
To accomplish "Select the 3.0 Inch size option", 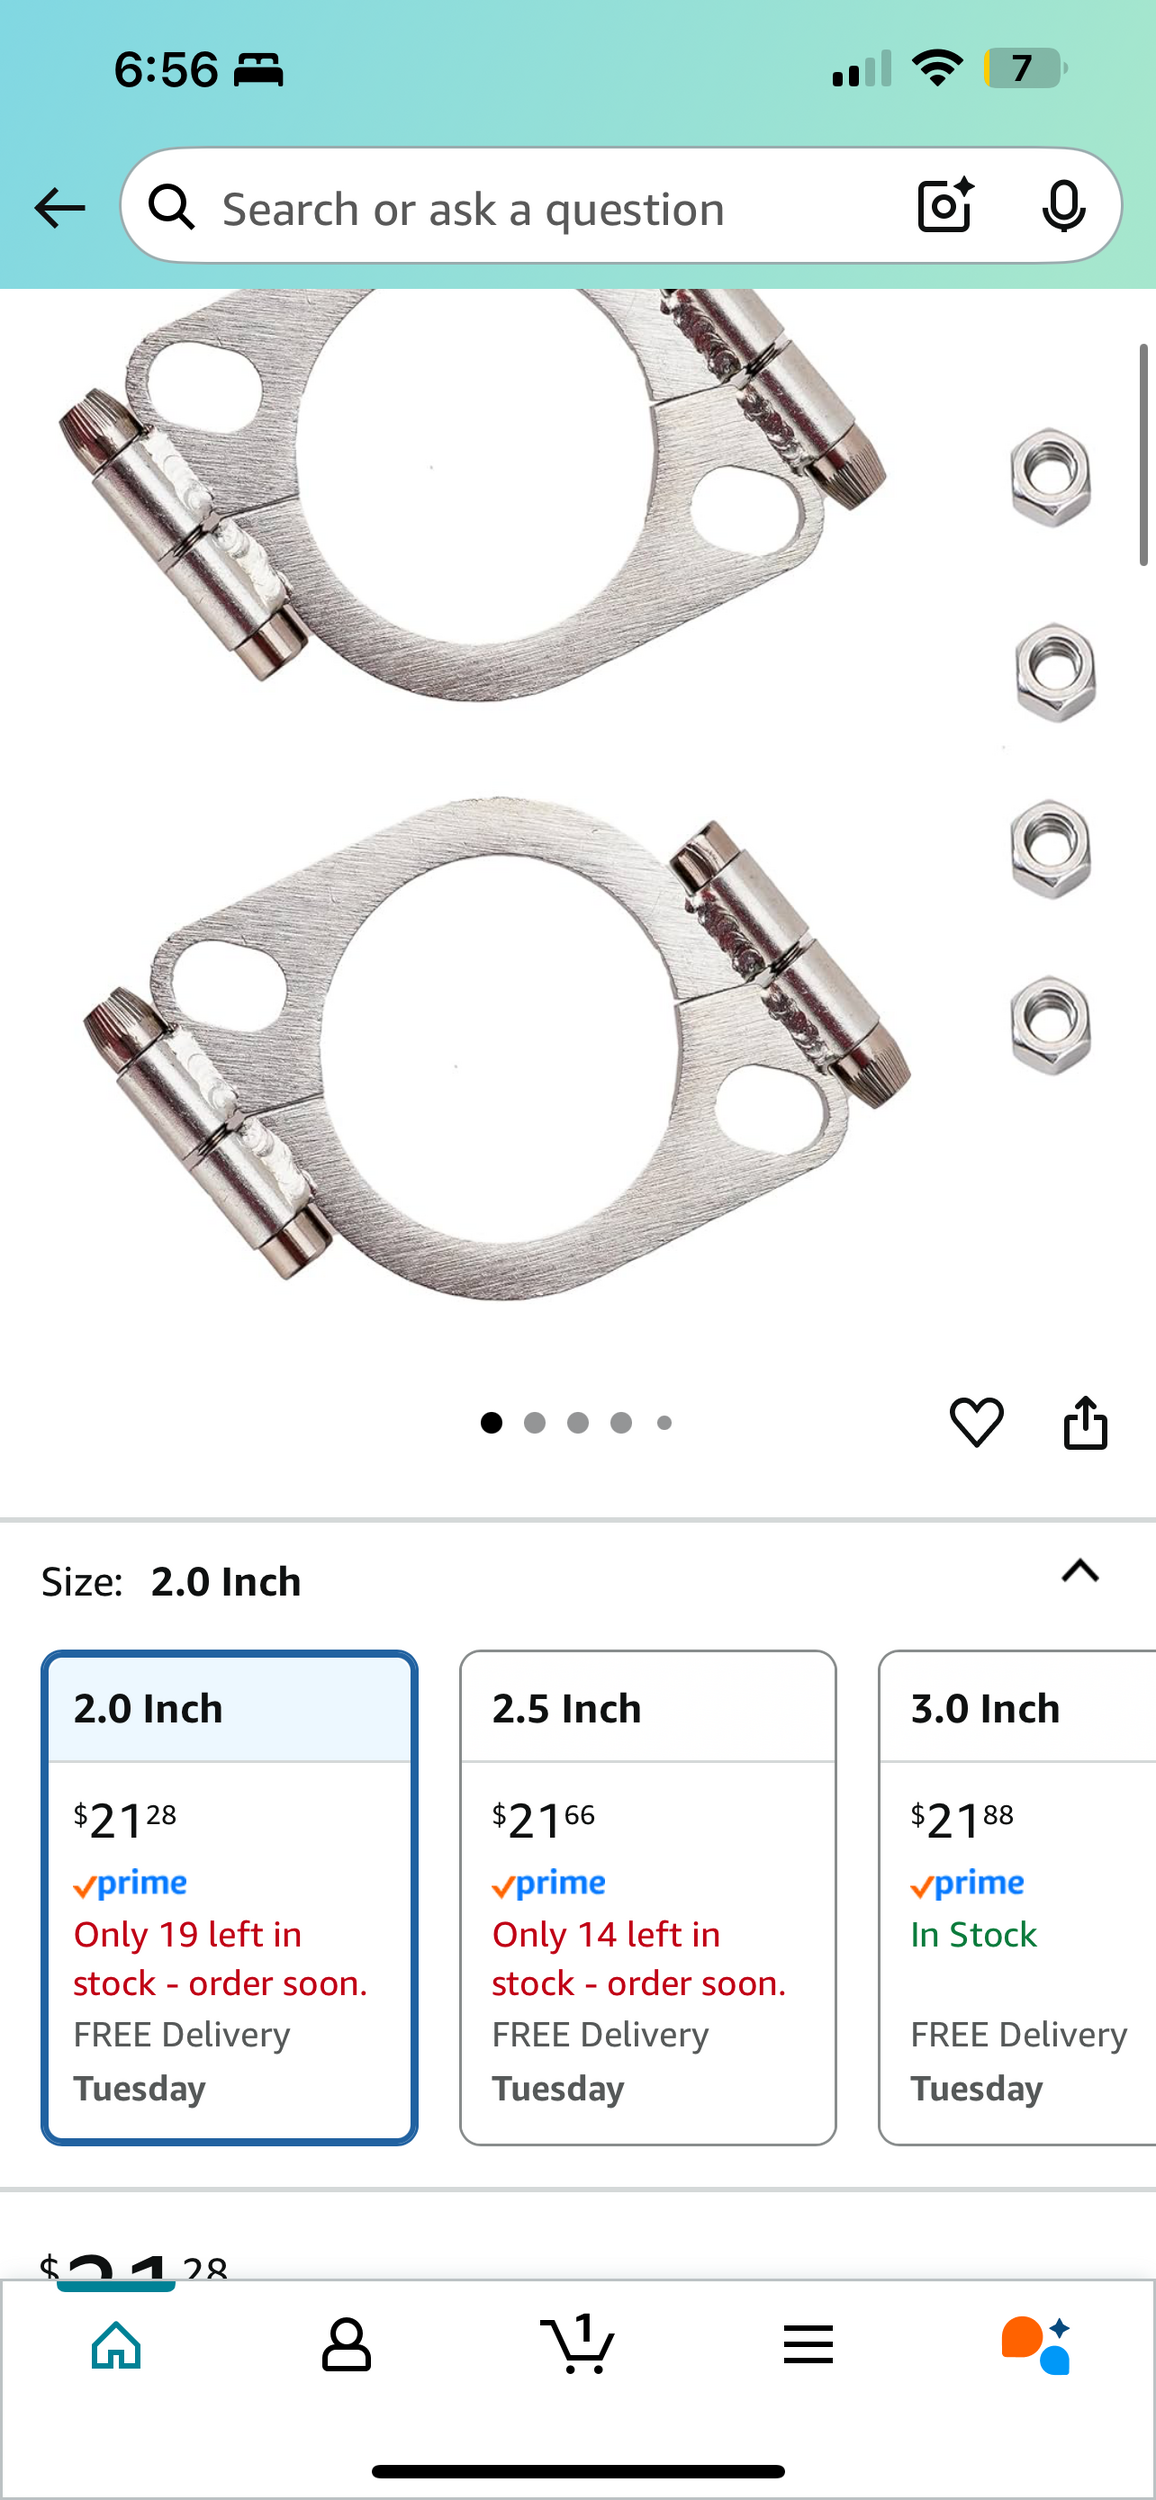I will 1017,1897.
